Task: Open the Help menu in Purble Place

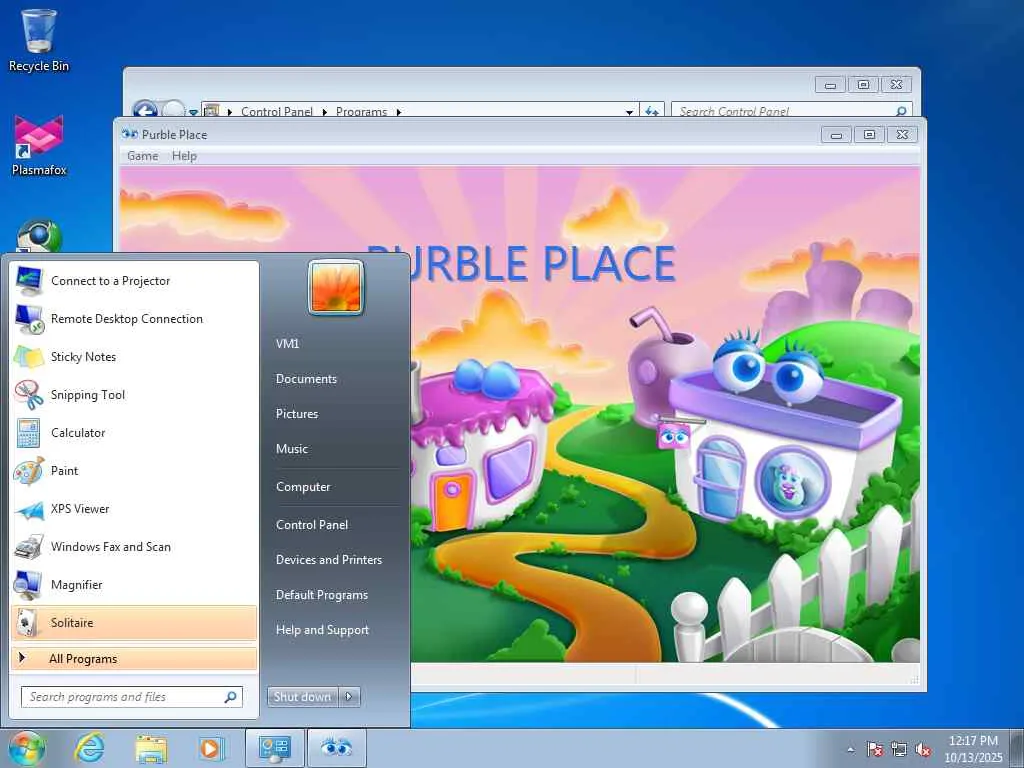Action: pyautogui.click(x=184, y=156)
